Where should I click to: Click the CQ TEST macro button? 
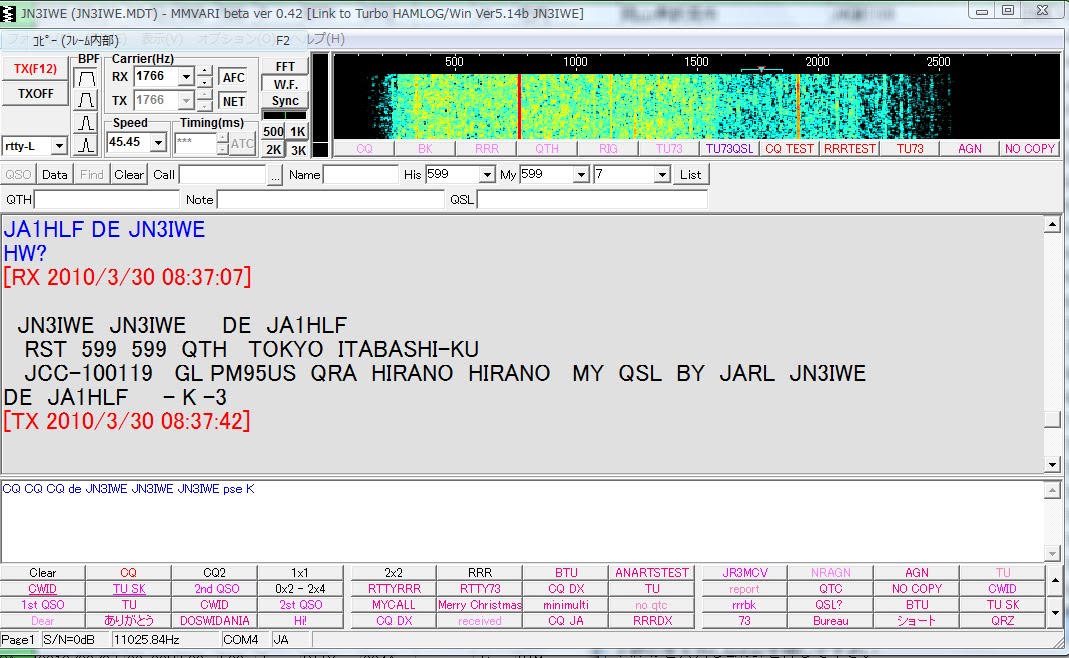click(x=789, y=149)
